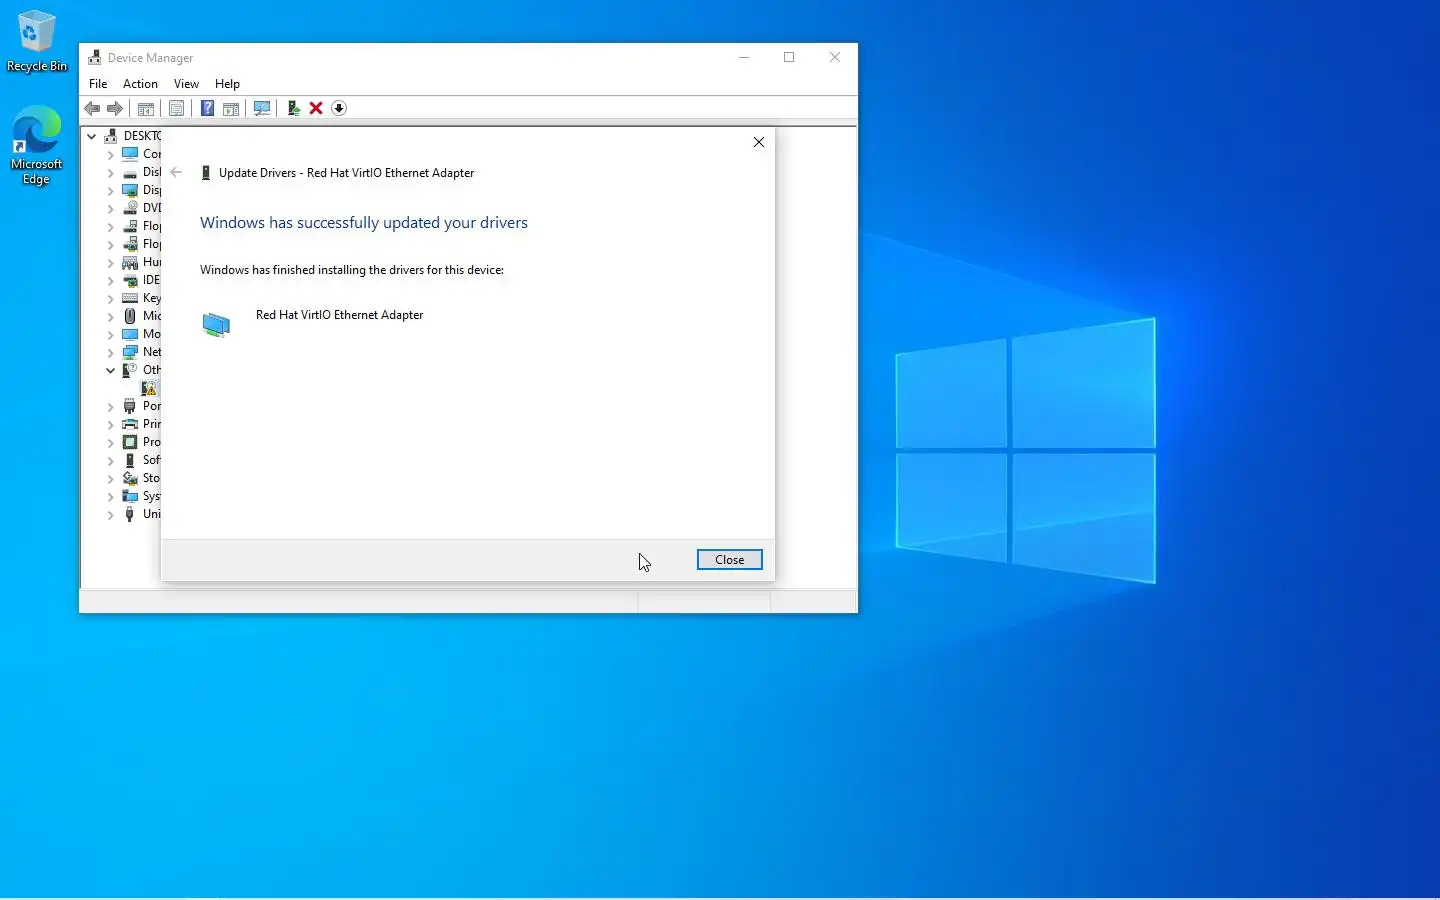
Task: Click the blue Help question-mark toolbar icon
Action: pos(207,108)
